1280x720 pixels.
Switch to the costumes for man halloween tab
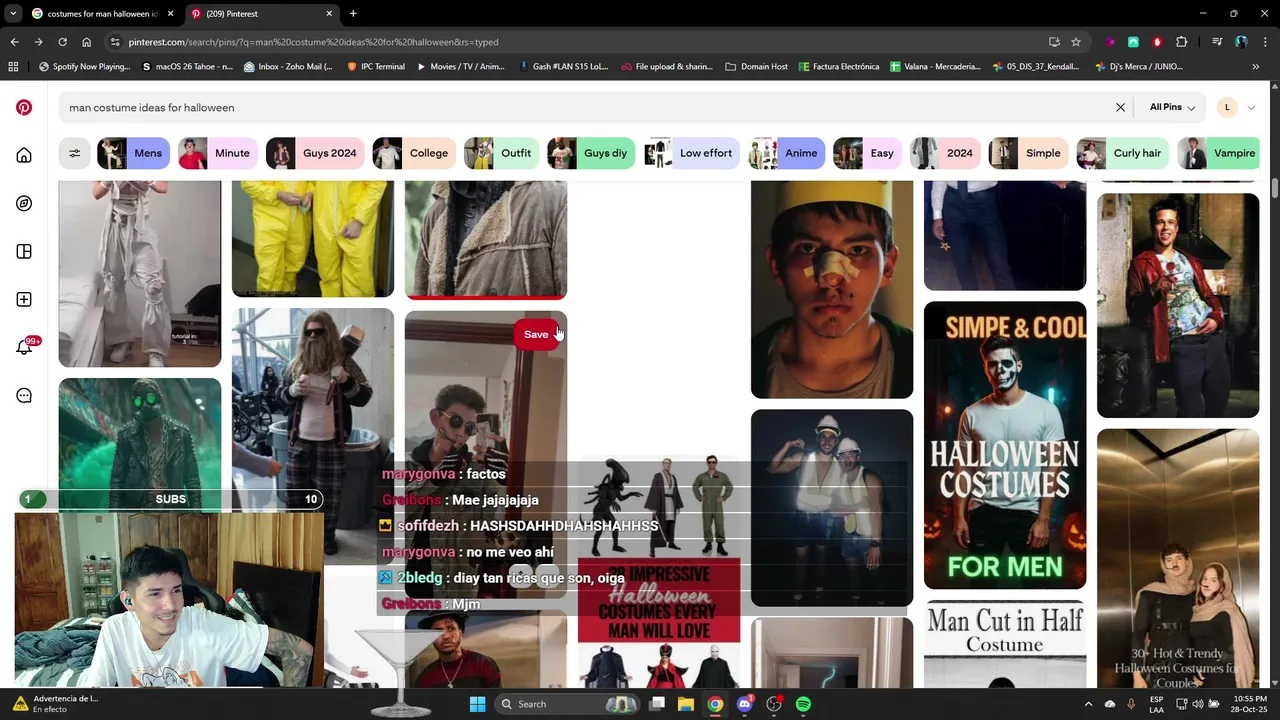tap(102, 14)
